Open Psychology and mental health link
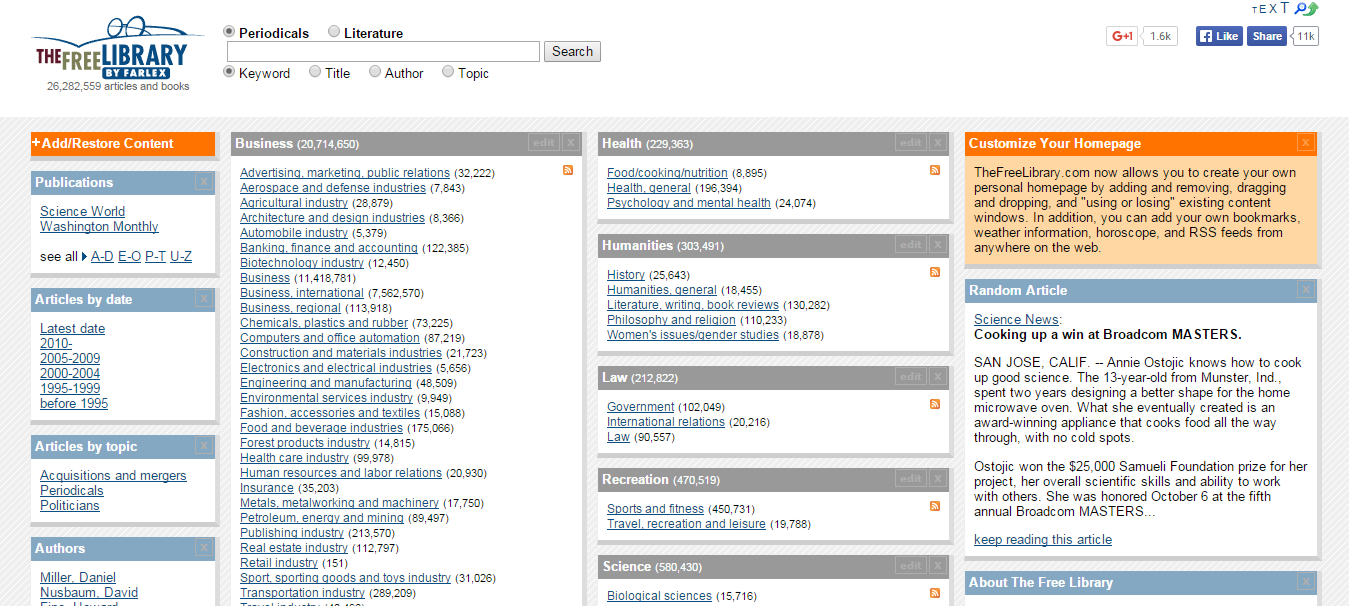This screenshot has width=1349, height=606. 689,203
